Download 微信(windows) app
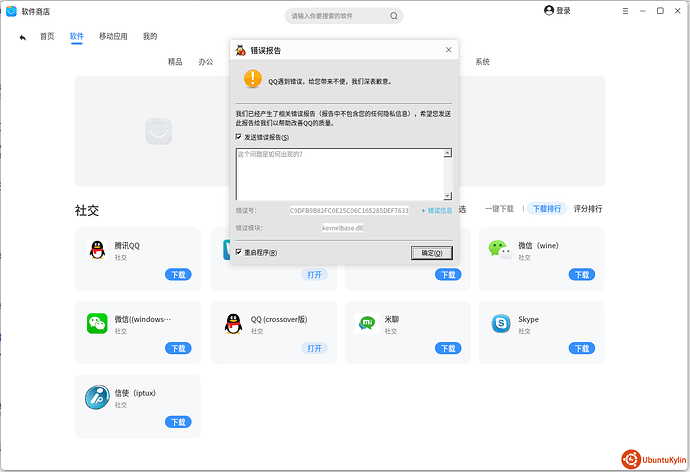690x472 pixels. (x=178, y=348)
